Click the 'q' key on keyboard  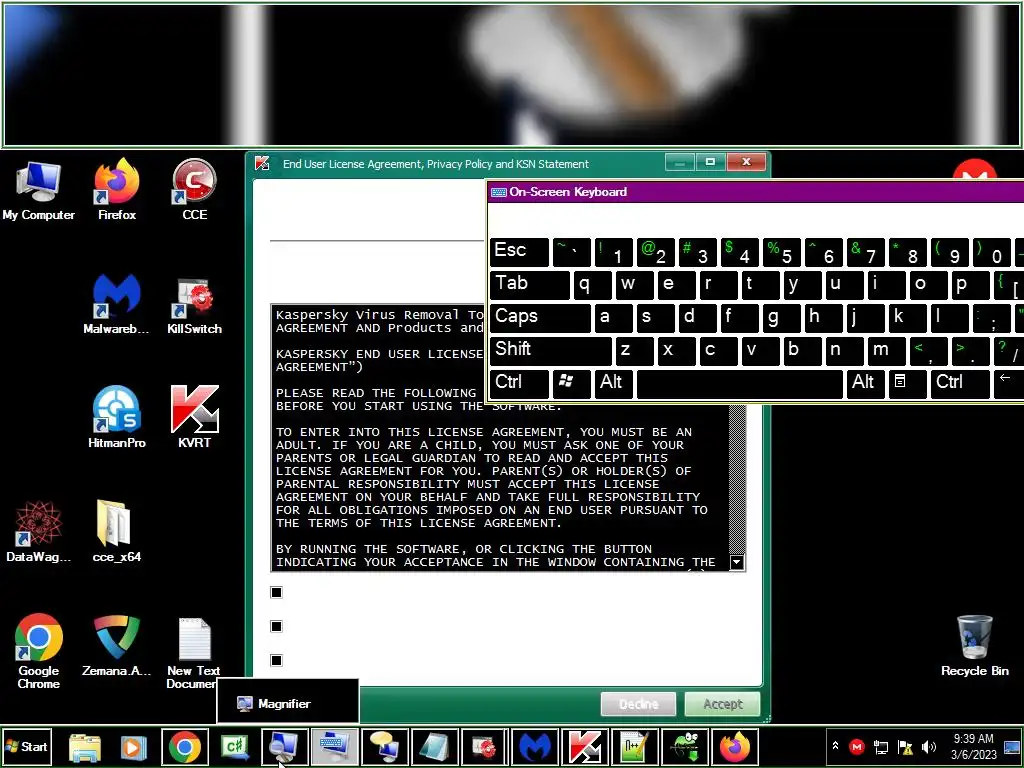(x=592, y=284)
